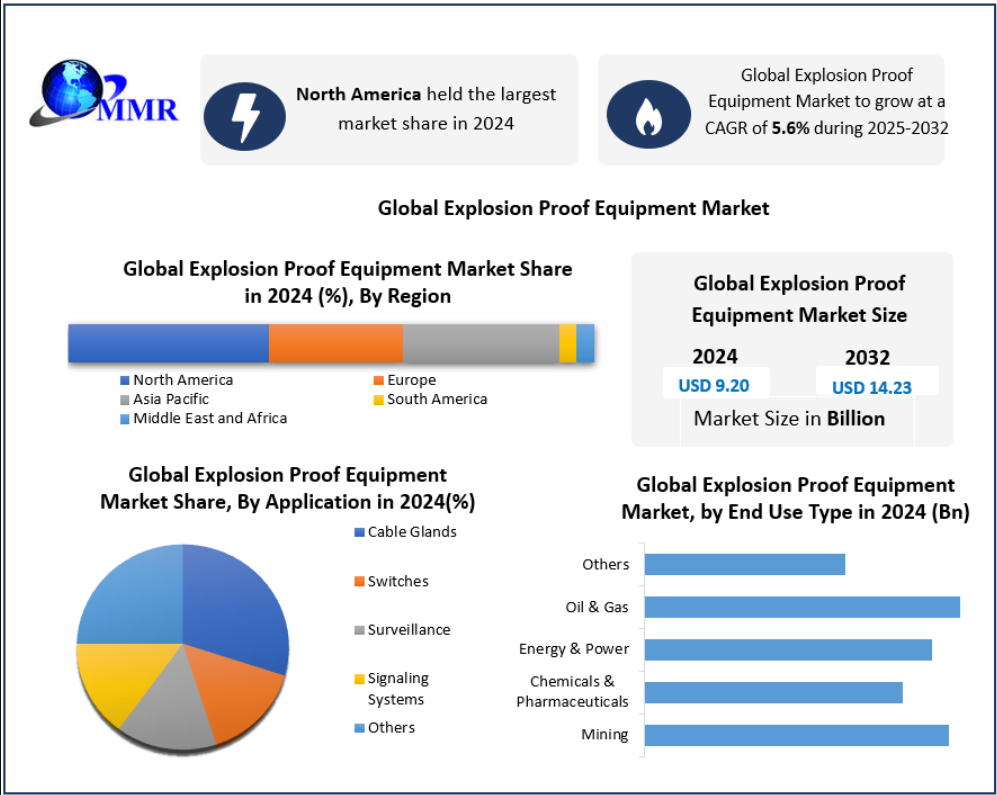This screenshot has width=997, height=795.
Task: Click the Europe legend marker
Action: (379, 380)
